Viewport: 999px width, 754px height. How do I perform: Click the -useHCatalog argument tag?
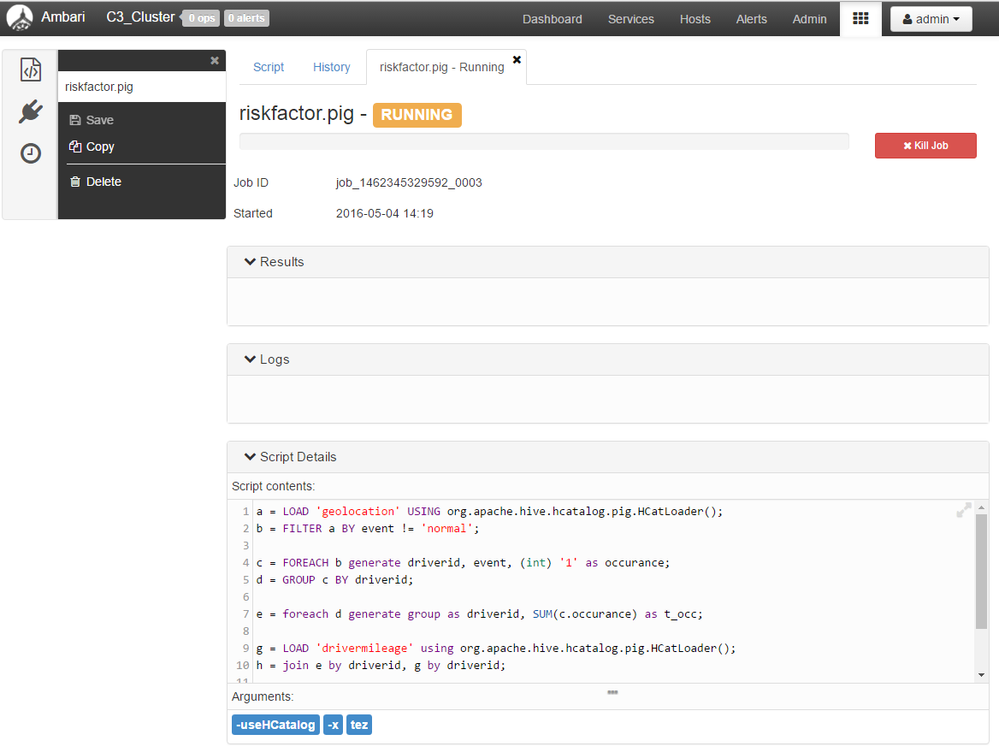point(275,725)
